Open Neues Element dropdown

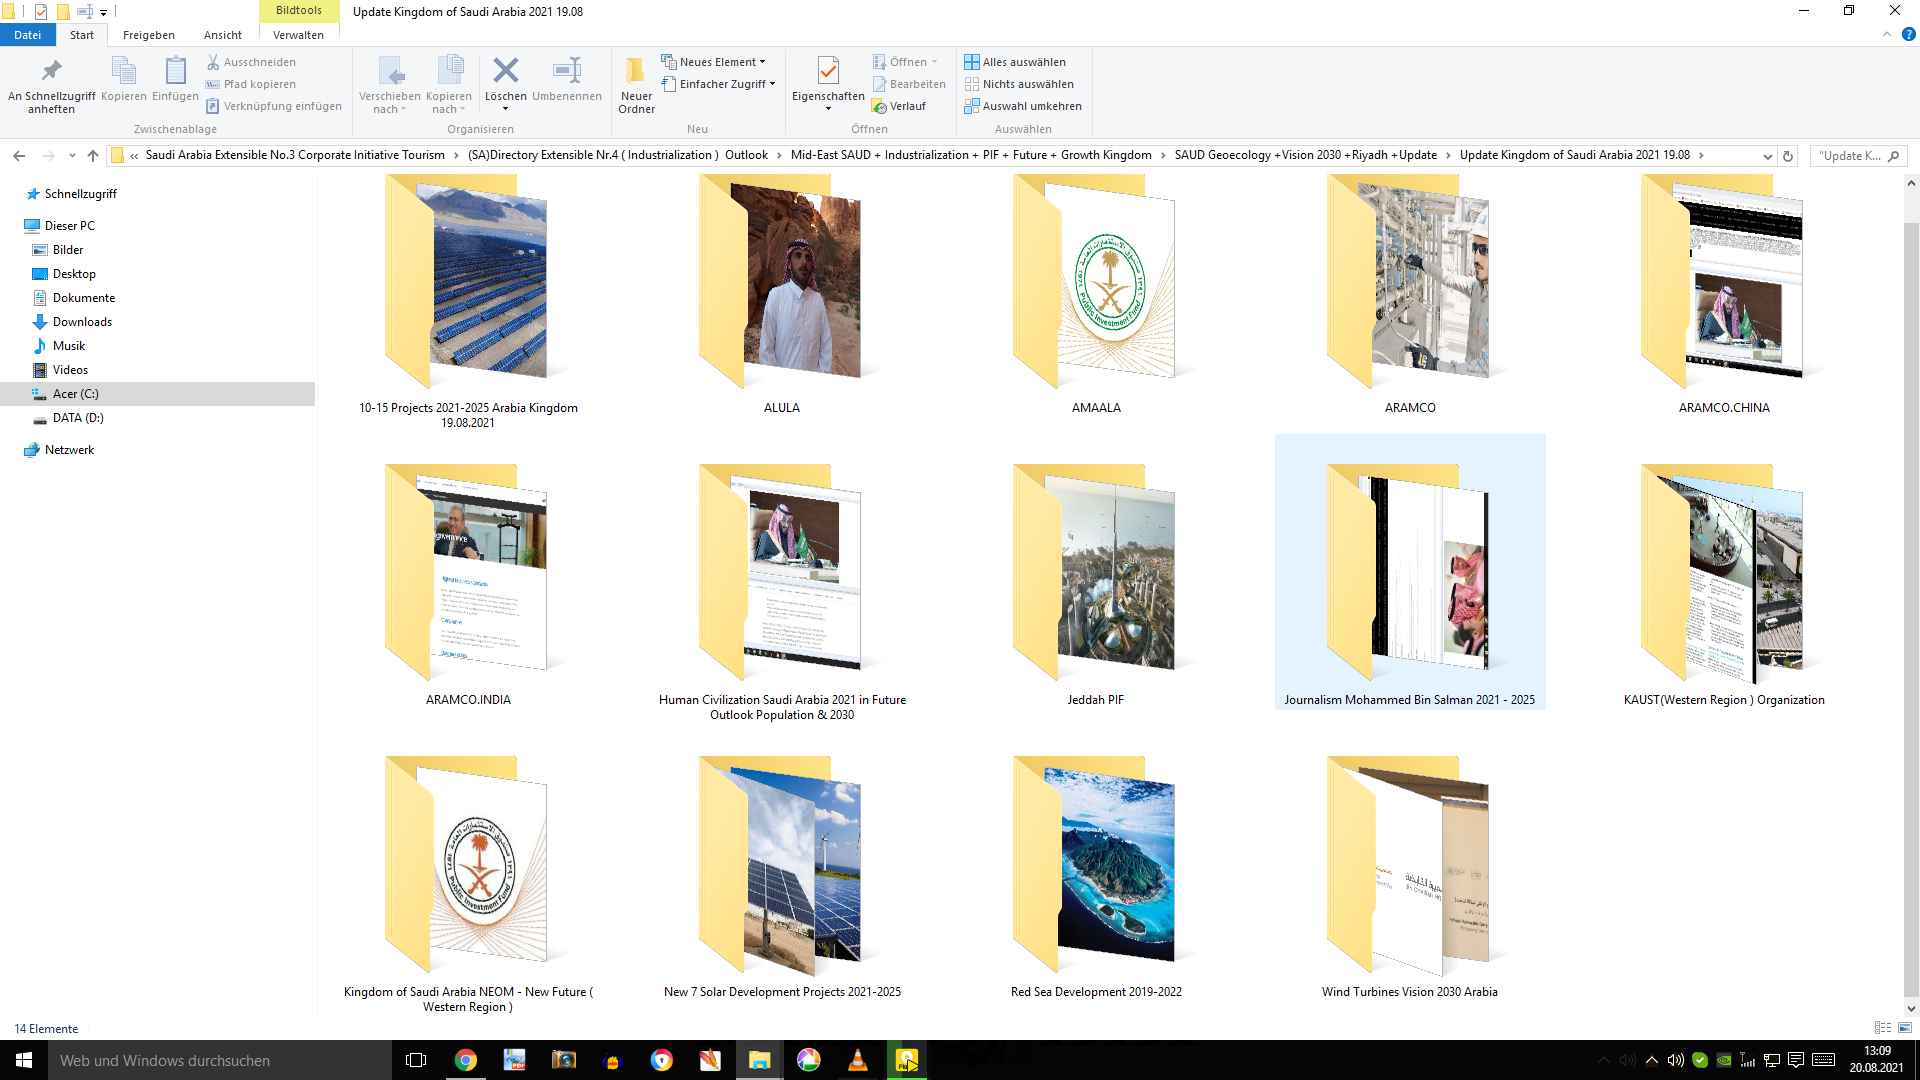713,62
